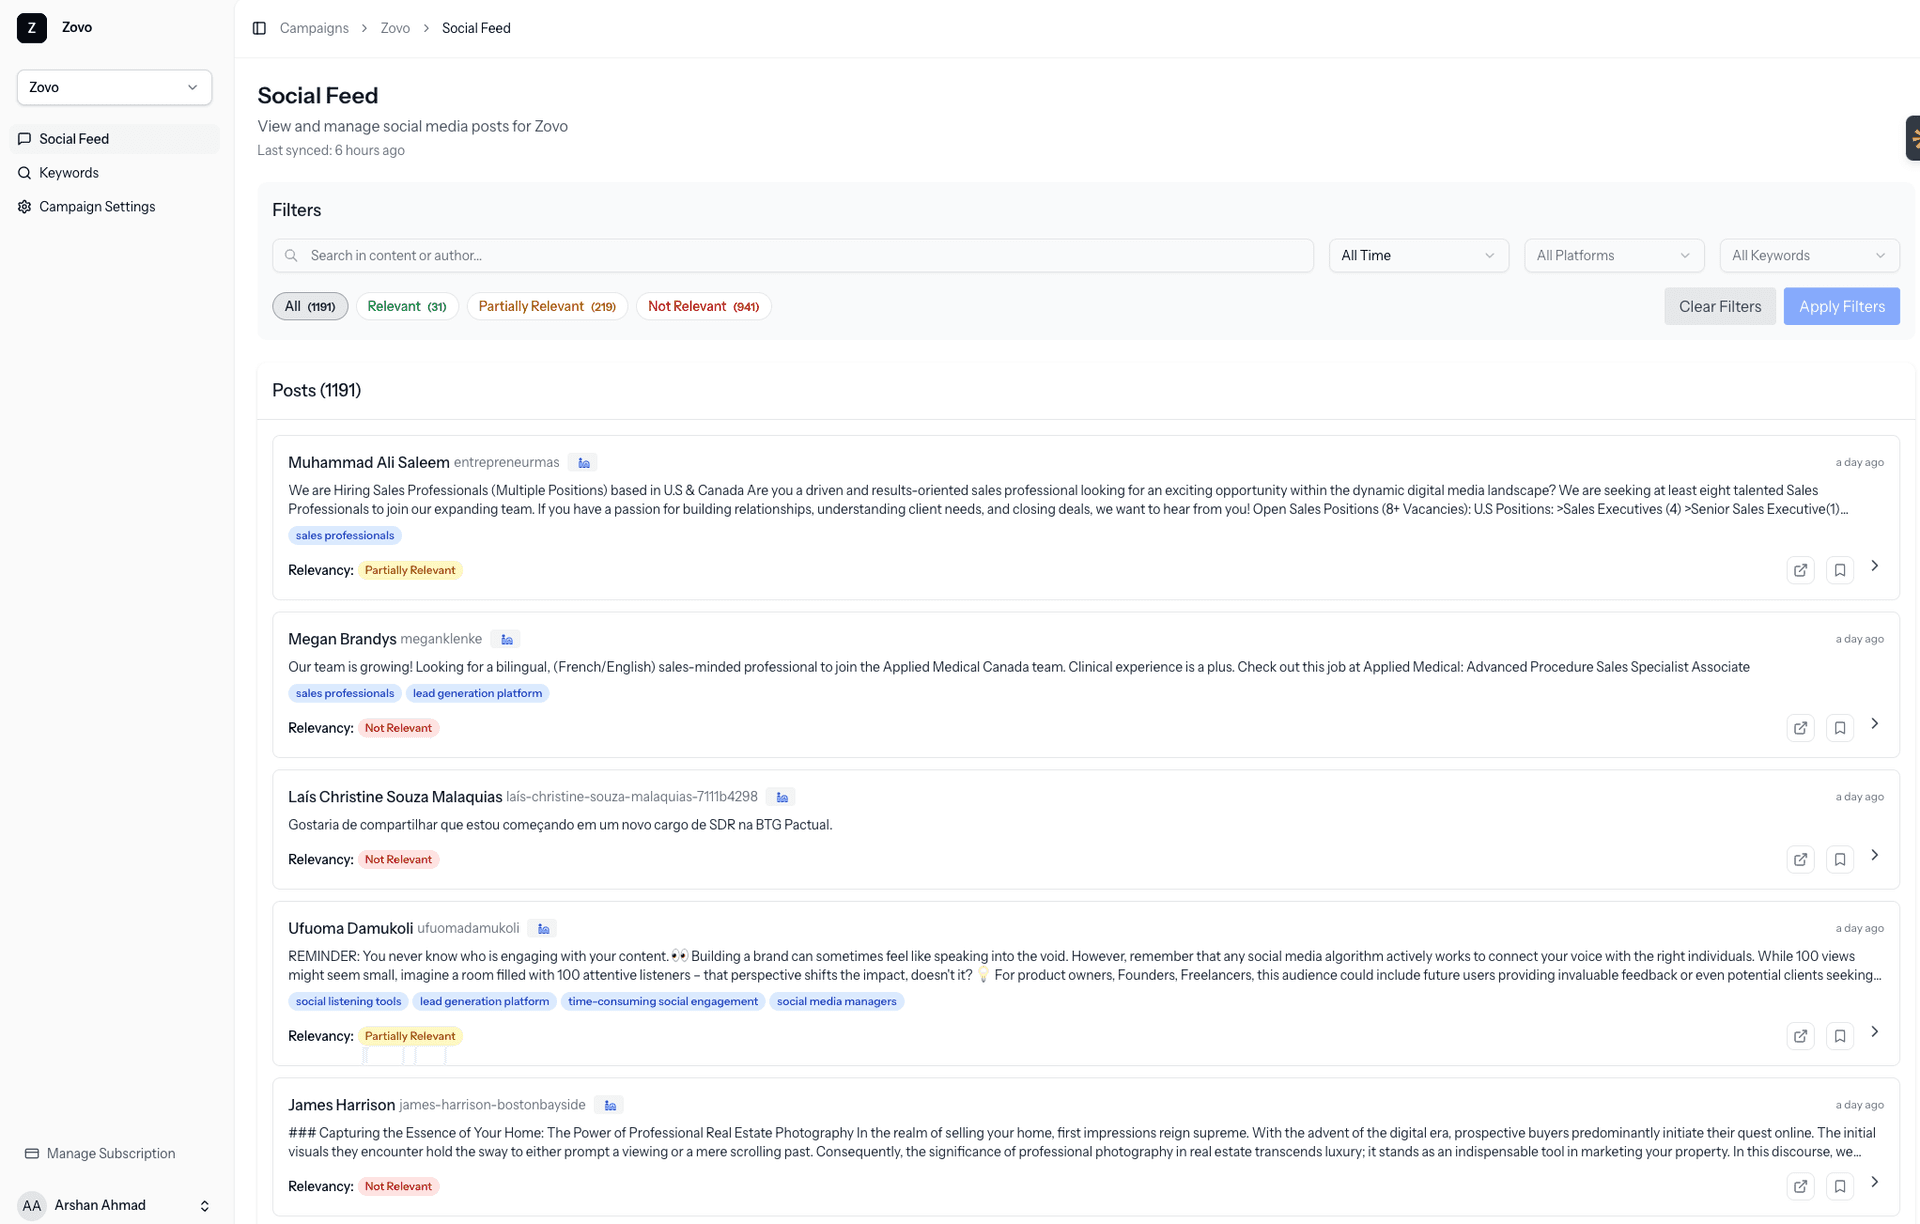Open external link for Ufuoma's post

pos(1800,1036)
